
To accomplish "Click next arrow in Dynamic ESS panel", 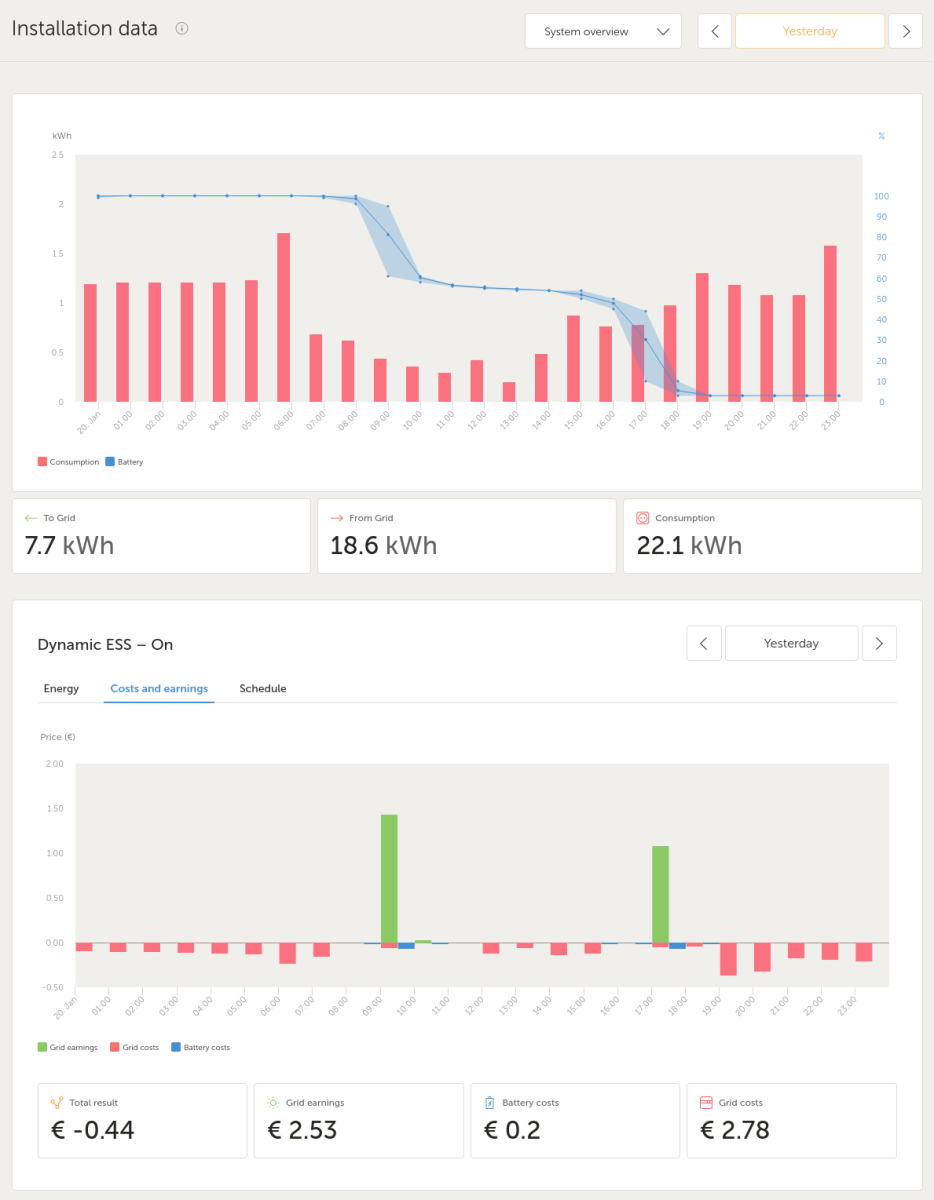I will coord(879,643).
